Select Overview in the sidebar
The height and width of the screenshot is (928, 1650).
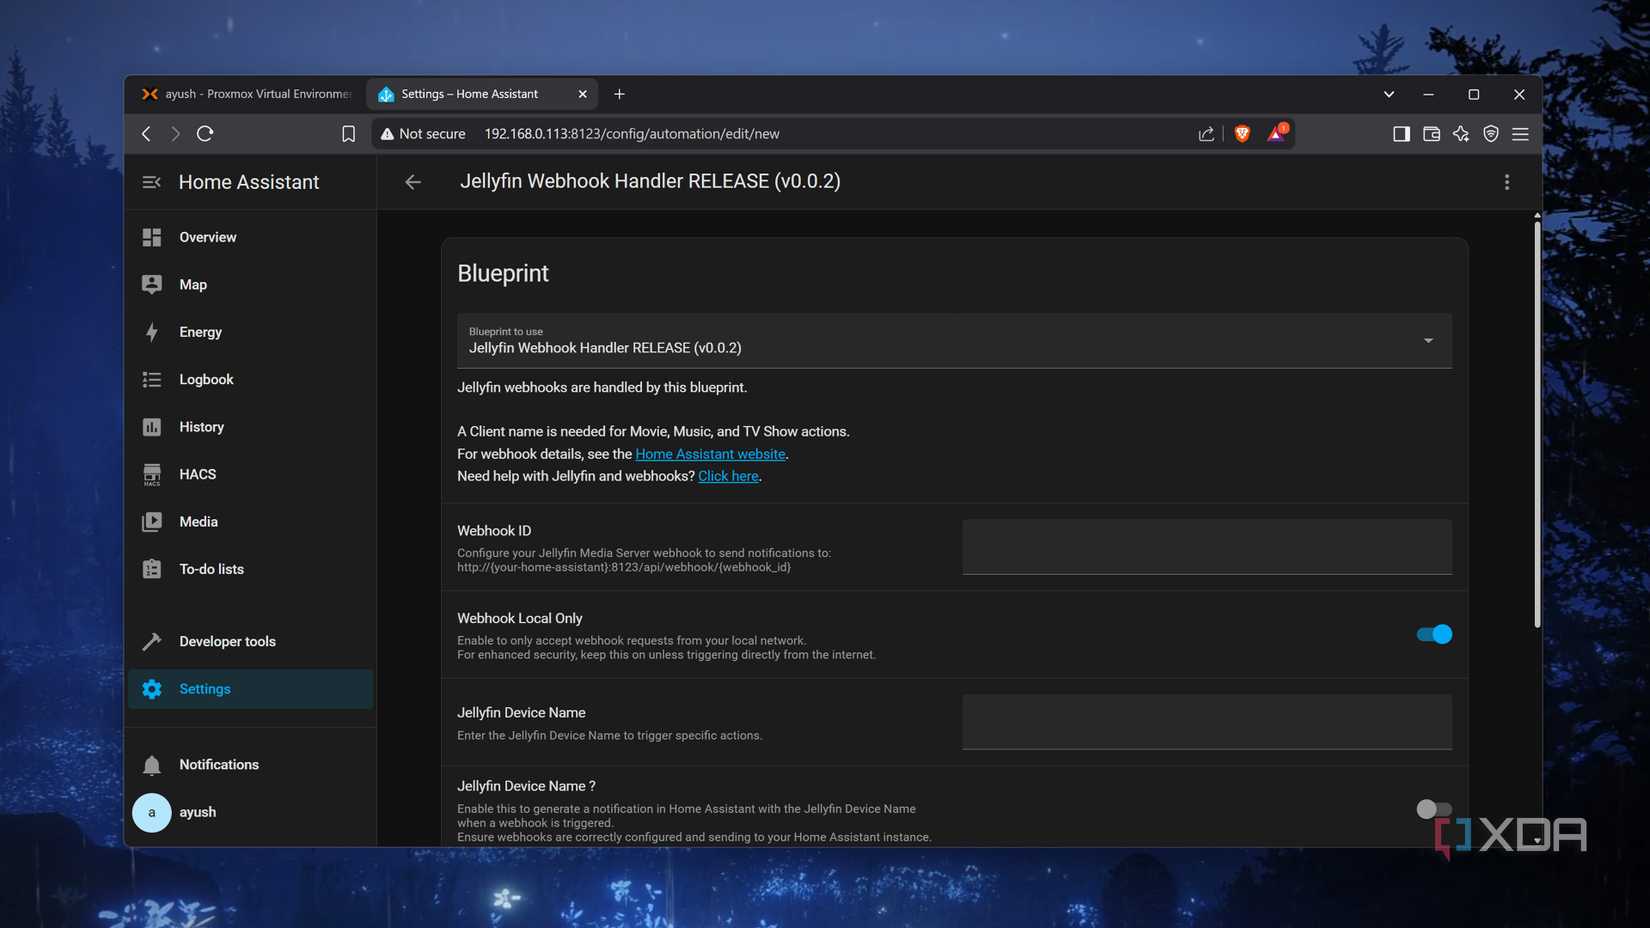point(208,237)
